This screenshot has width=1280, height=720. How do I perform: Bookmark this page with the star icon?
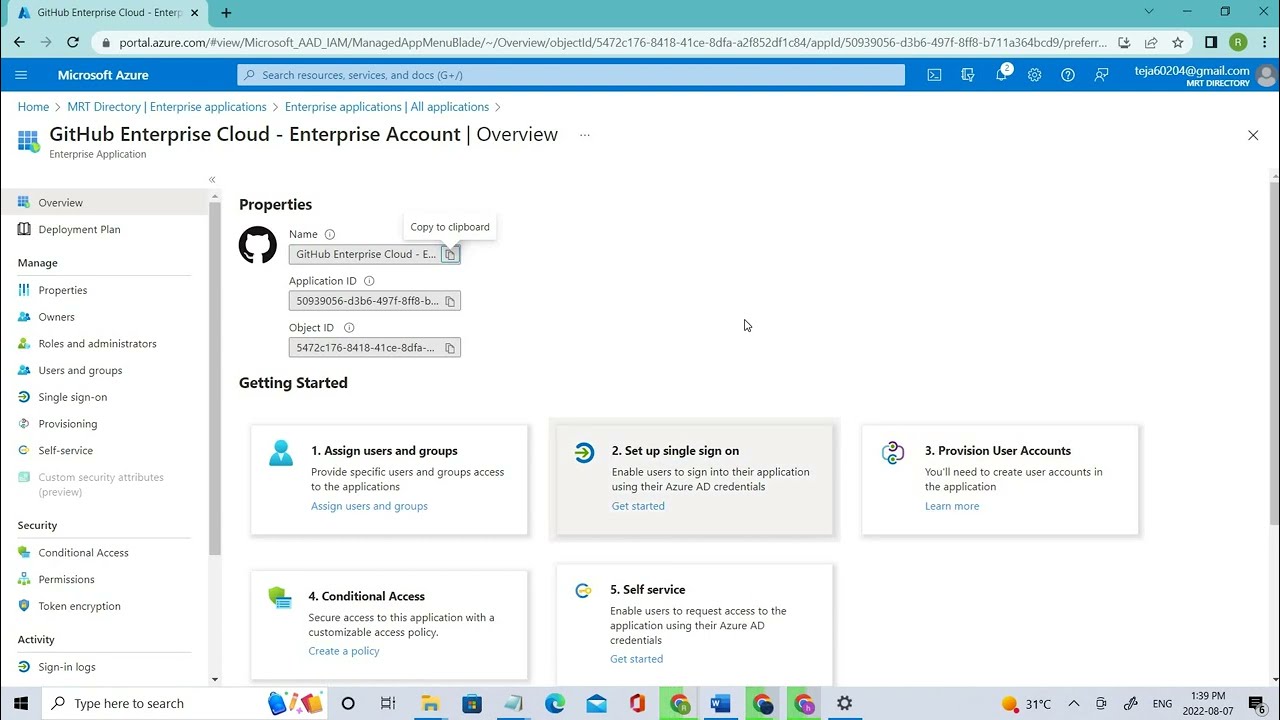1178,42
